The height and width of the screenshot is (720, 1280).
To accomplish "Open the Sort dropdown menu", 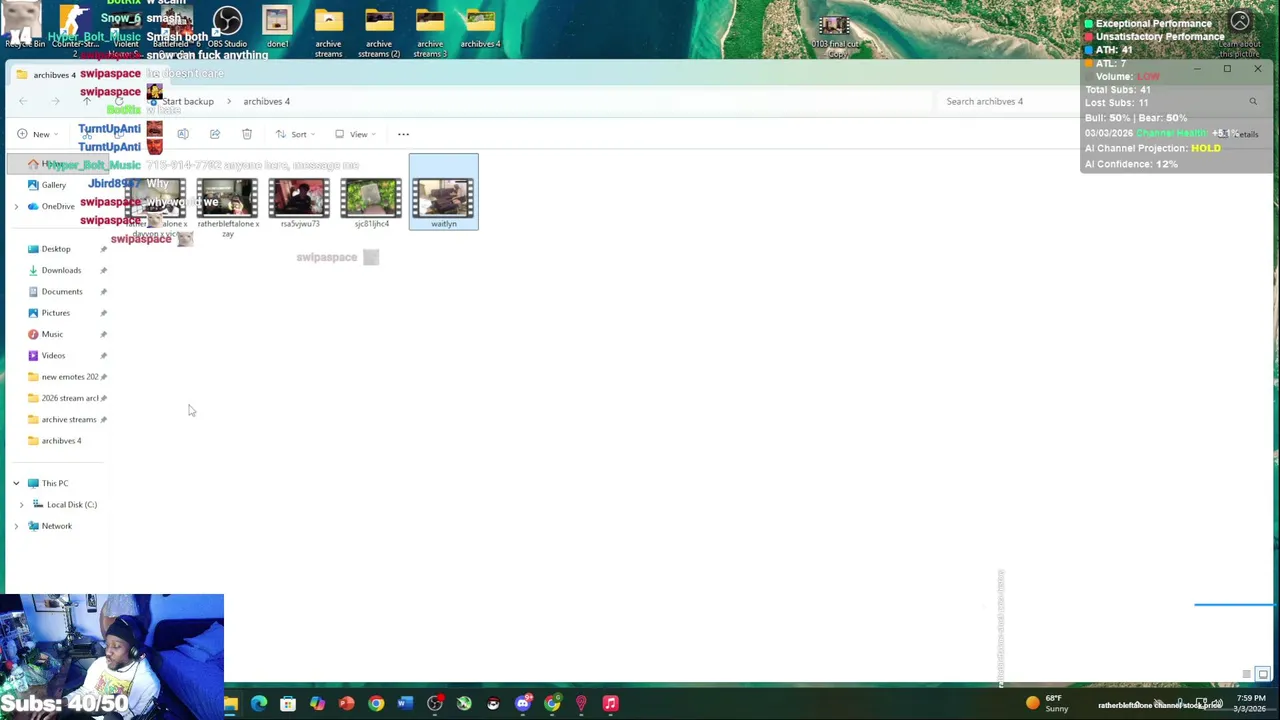I will coord(295,134).
